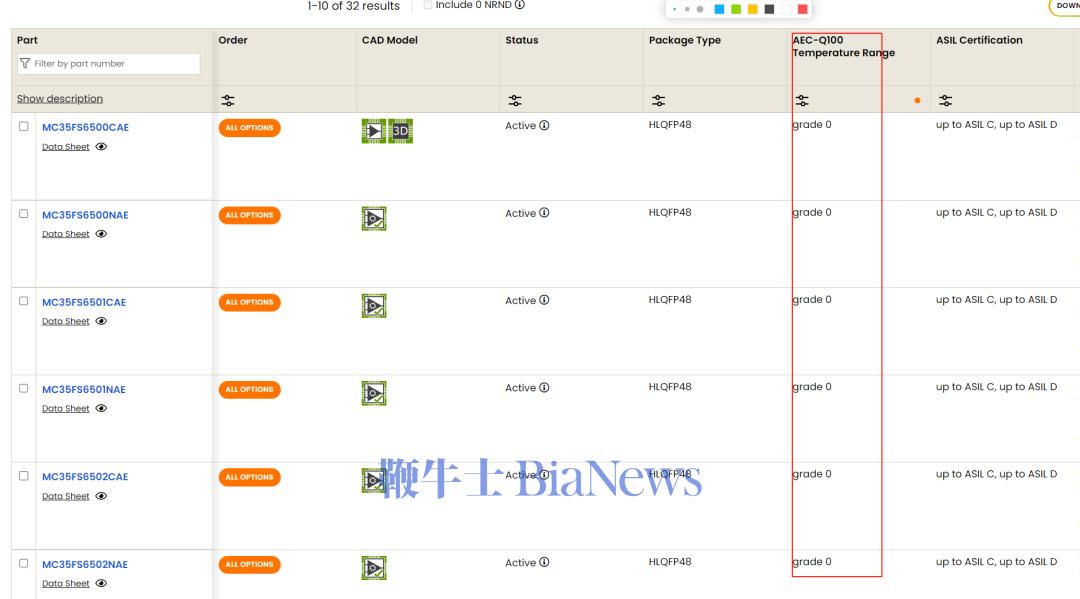Open the CAD model icon for MC35FS6500NAE
Image resolution: width=1080 pixels, height=599 pixels.
374,219
